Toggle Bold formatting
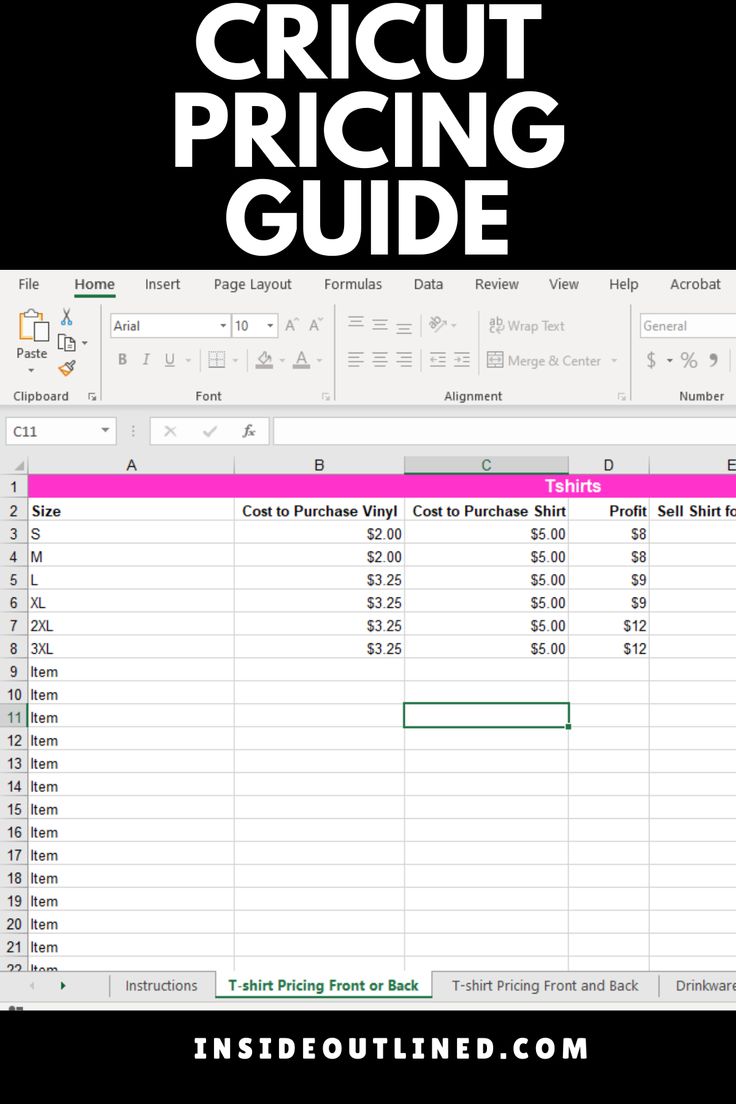 123,360
